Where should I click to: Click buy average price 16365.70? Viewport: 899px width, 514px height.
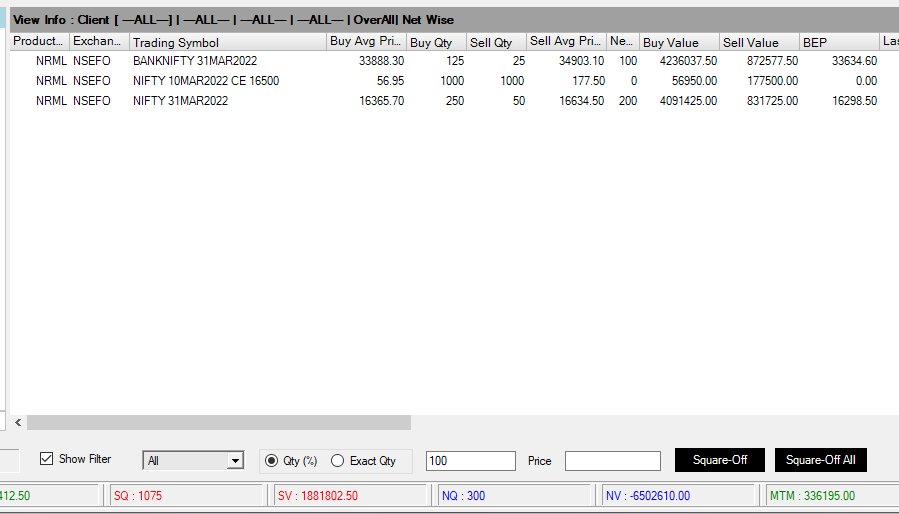[x=381, y=101]
